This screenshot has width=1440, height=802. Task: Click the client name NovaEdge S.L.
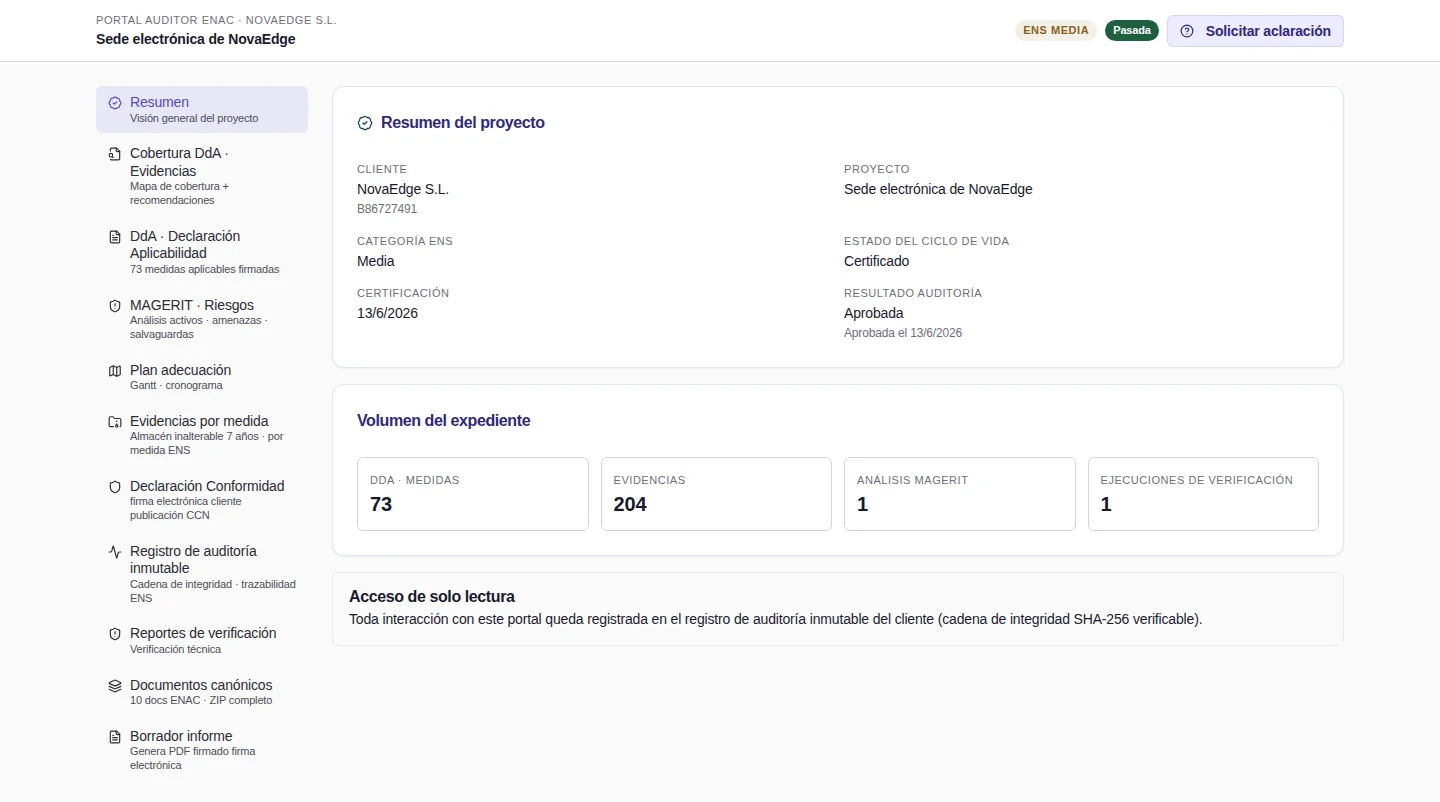[403, 189]
